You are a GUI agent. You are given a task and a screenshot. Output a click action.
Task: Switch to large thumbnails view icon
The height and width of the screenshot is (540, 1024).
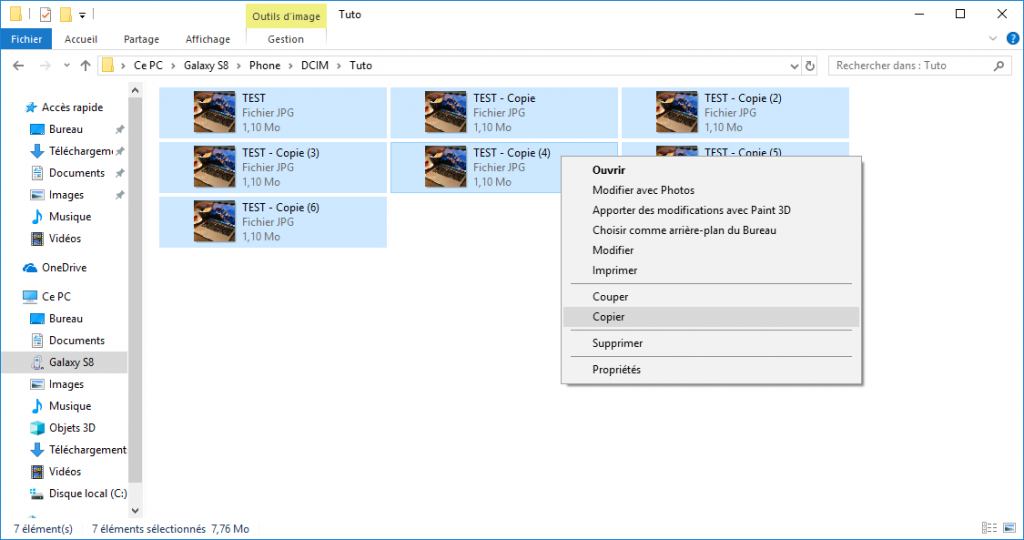1007,528
